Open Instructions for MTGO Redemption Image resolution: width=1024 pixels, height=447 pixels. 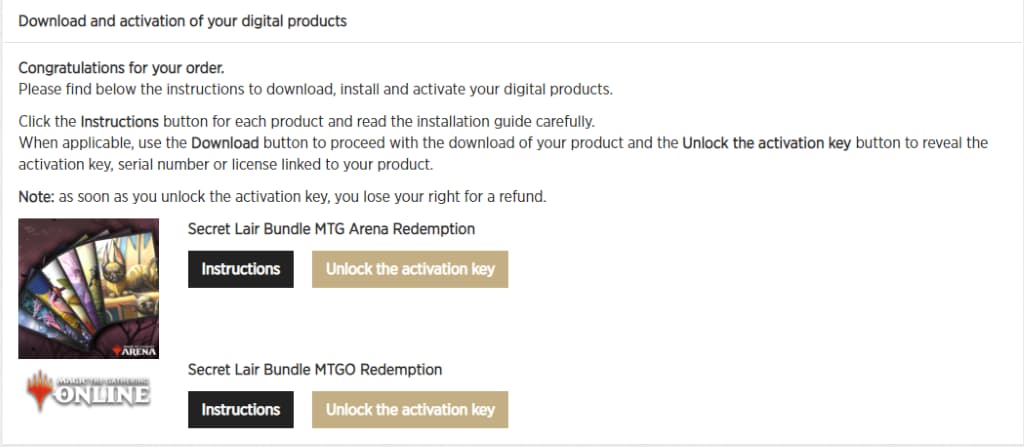click(240, 410)
